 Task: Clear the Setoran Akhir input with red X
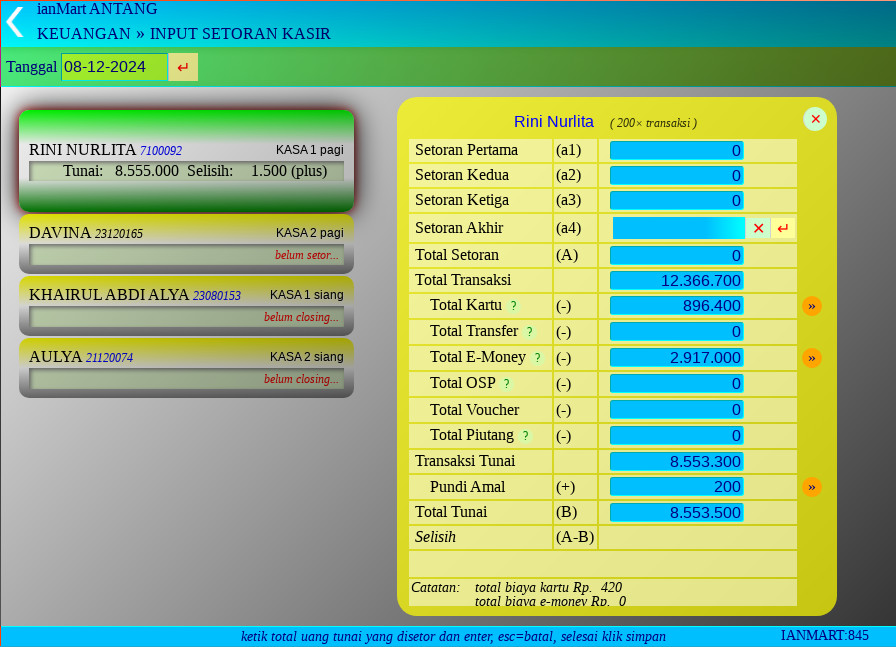[758, 228]
